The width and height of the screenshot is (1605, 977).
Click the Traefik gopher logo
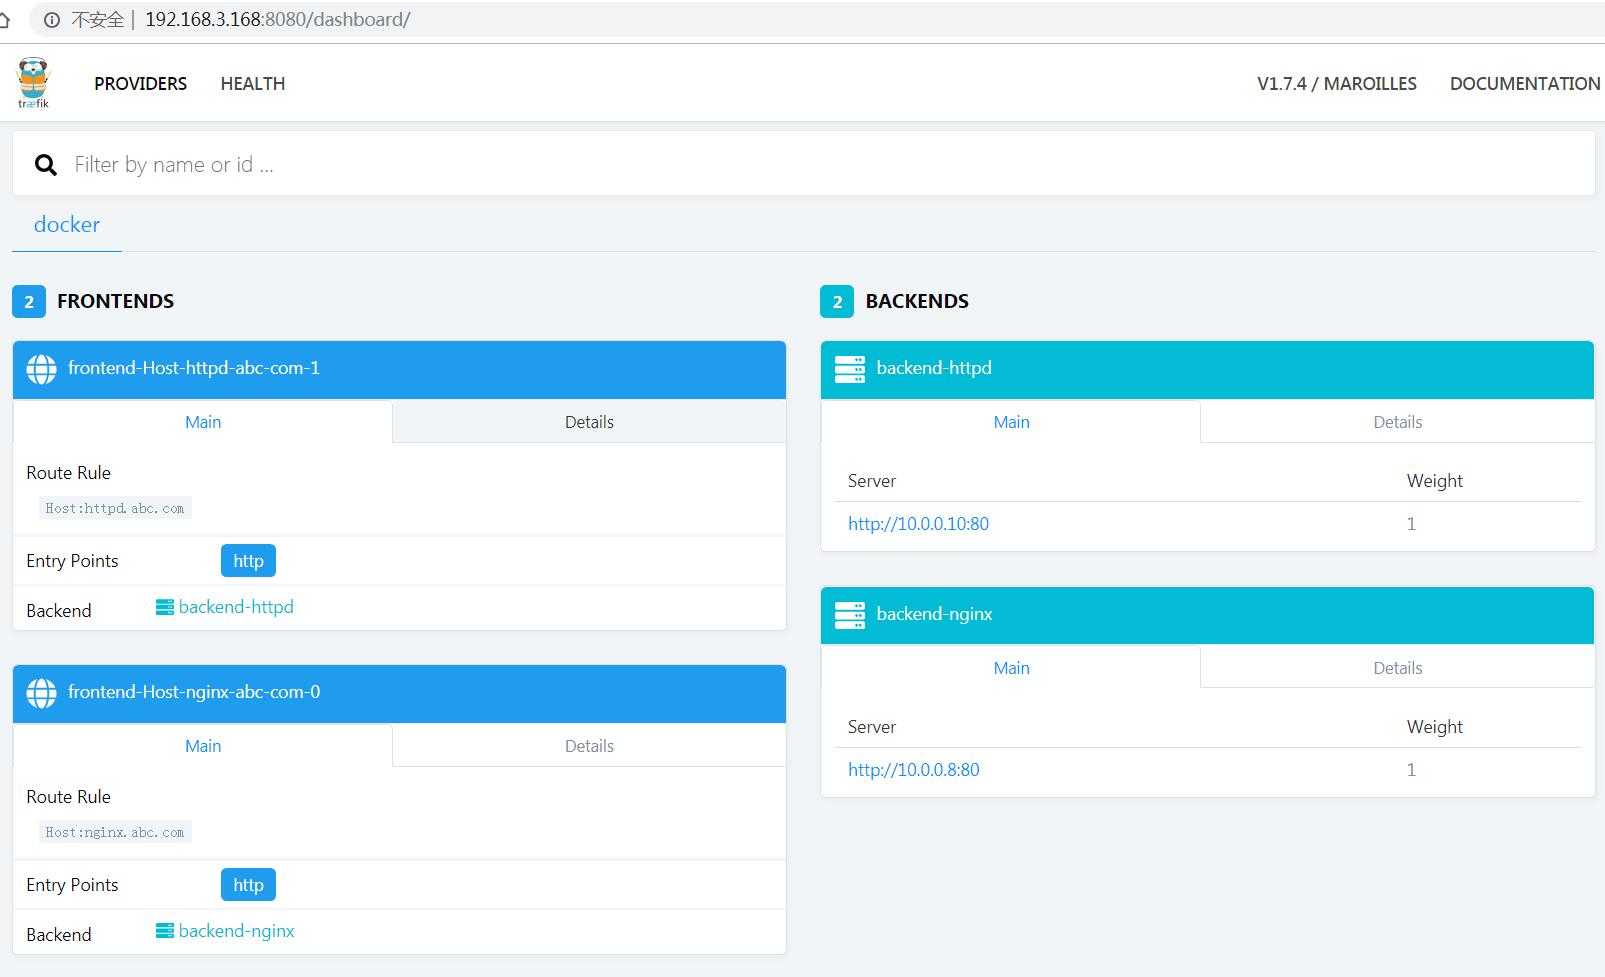coord(33,83)
